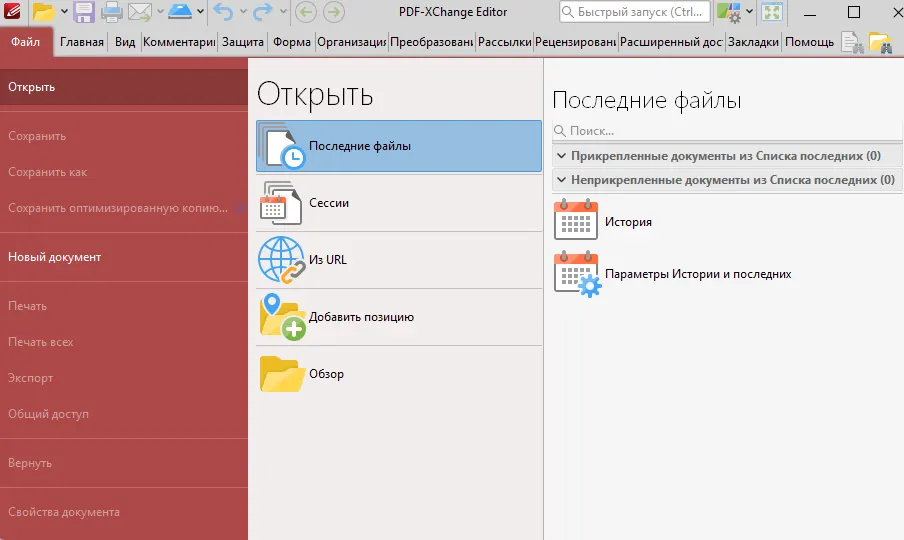Open dropdown arrow next to scanner icon

tap(200, 12)
